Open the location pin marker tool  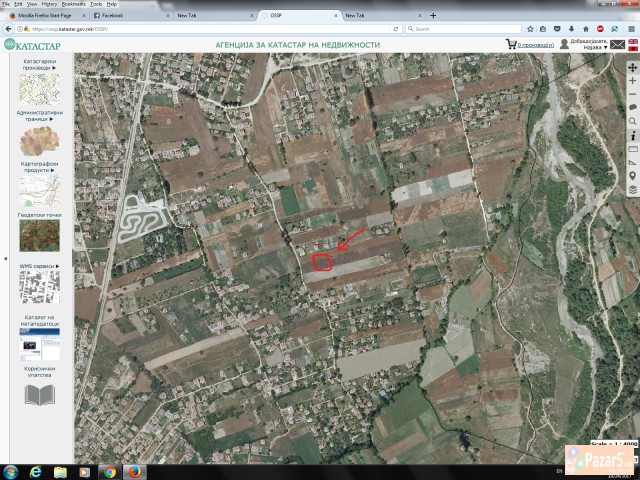click(x=632, y=175)
